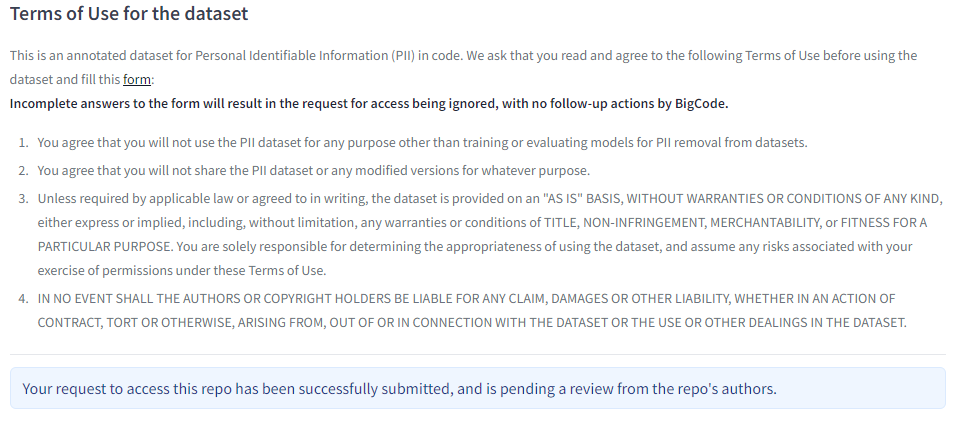The width and height of the screenshot is (968, 428).
Task: Click the list number "1." marker
Action: coord(23,142)
